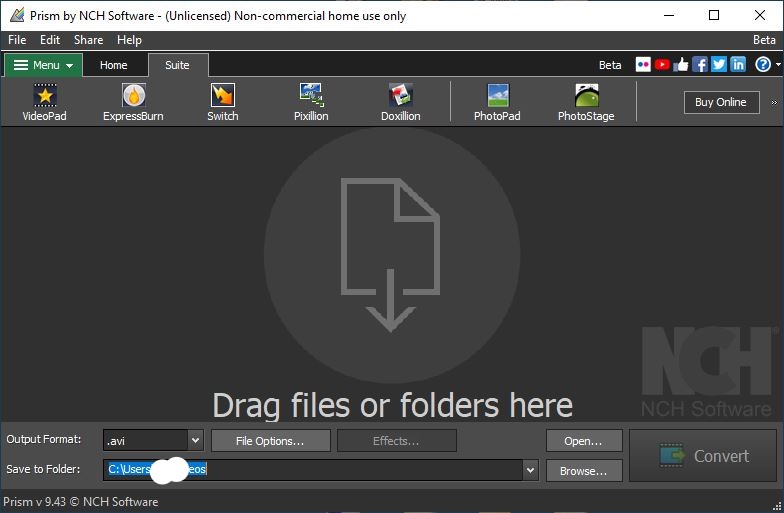
Task: Click the drag files drop area
Action: (392, 274)
